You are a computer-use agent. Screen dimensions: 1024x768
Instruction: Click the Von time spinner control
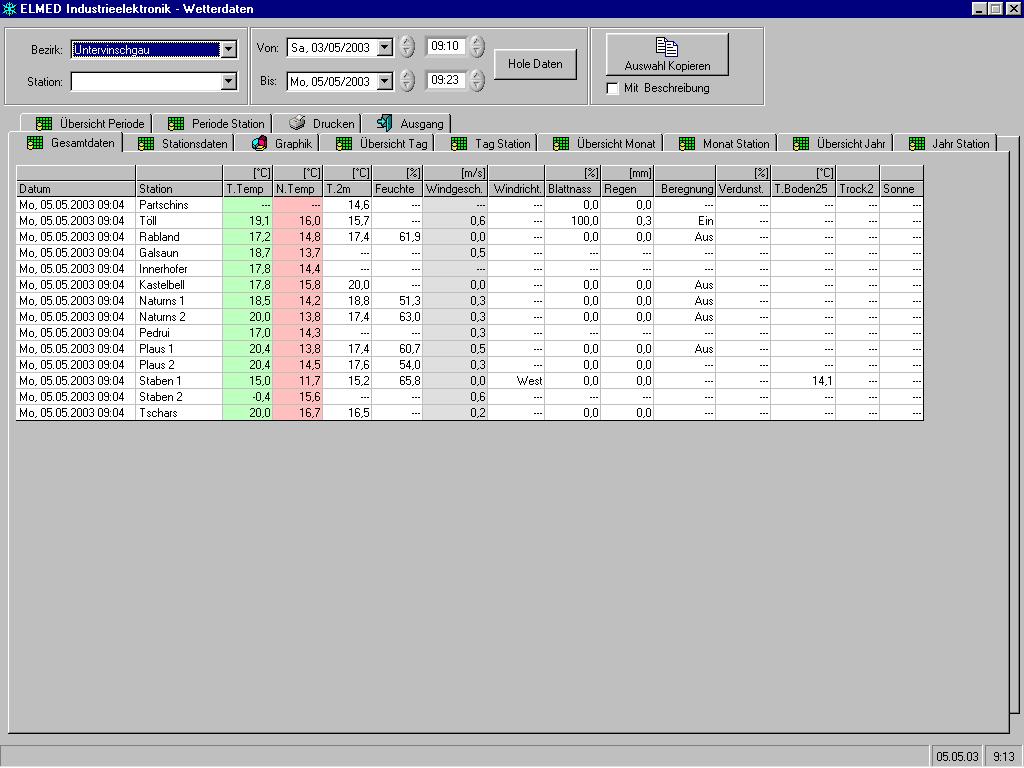pyautogui.click(x=477, y=46)
